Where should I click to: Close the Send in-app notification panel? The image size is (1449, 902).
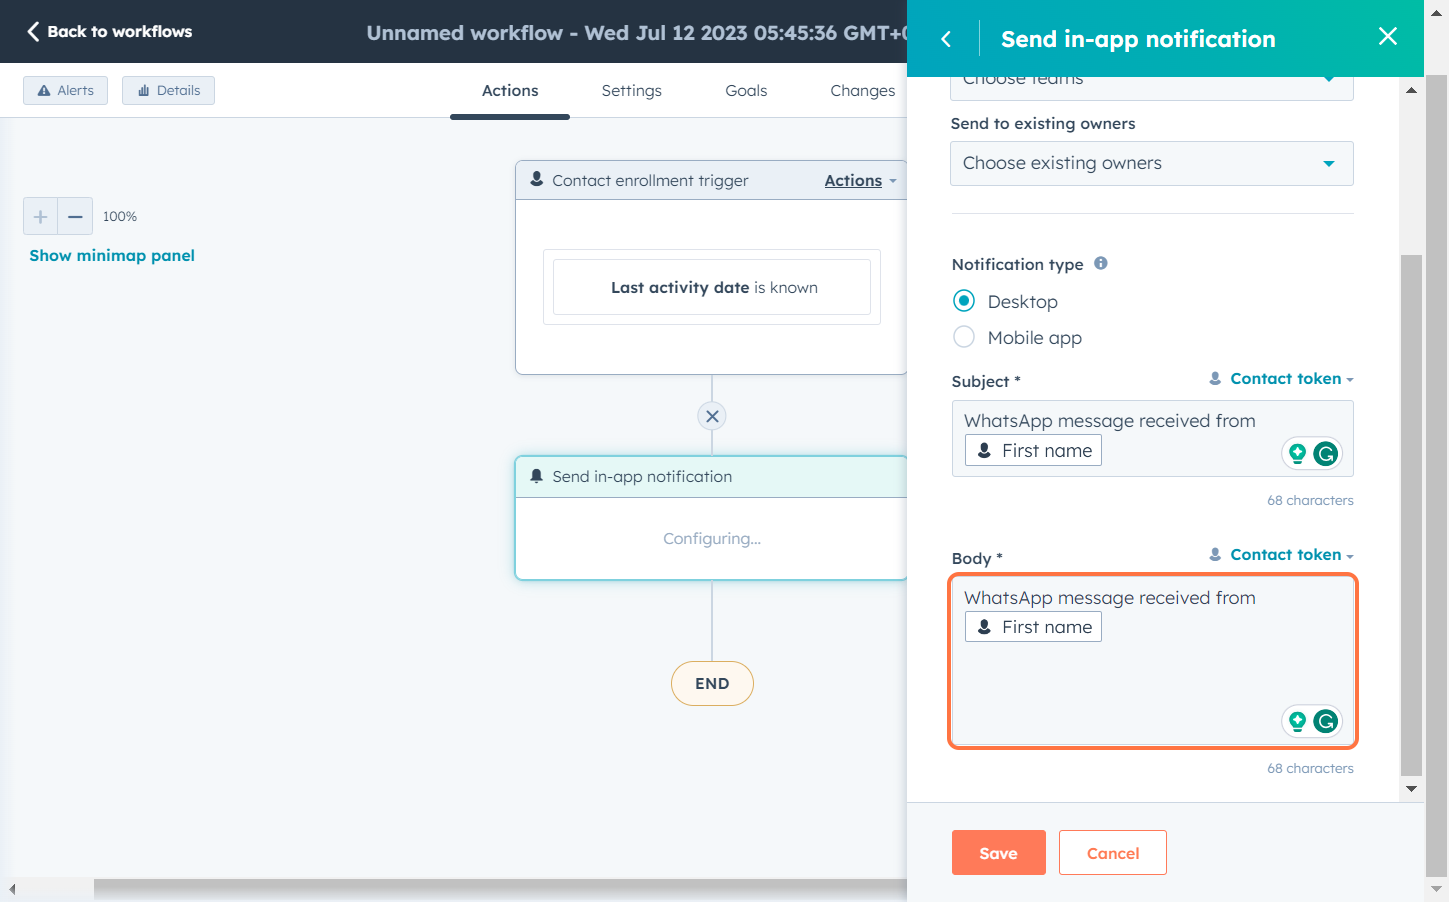click(1387, 37)
